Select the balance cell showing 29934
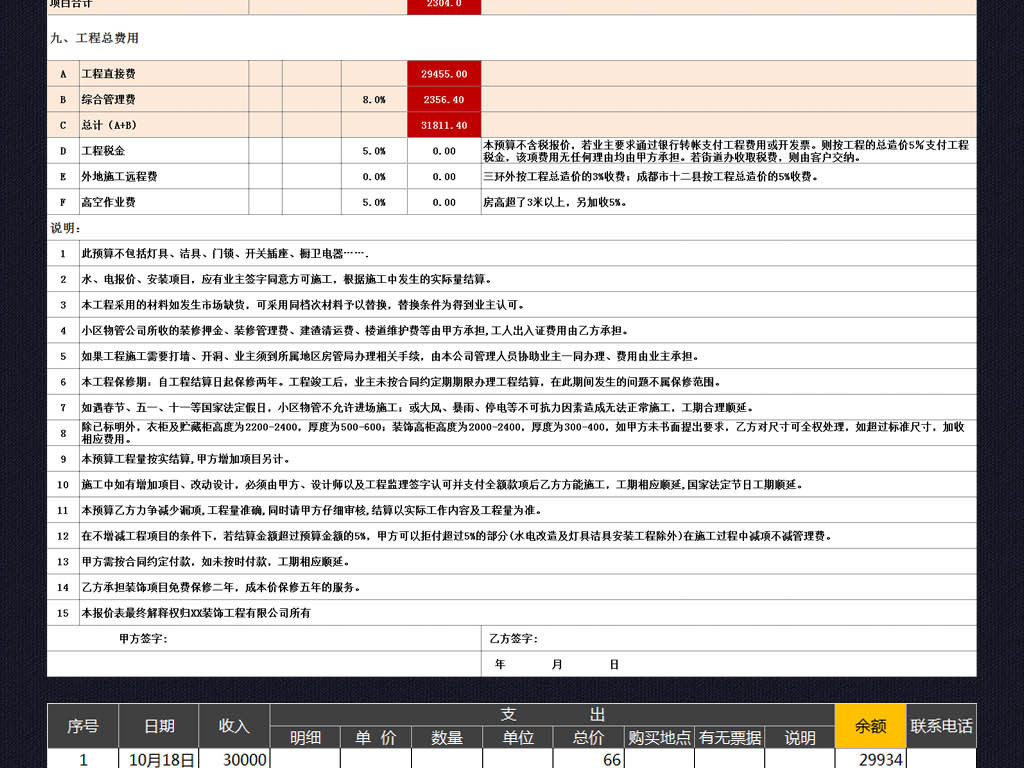Viewport: 1024px width, 768px height. 870,759
